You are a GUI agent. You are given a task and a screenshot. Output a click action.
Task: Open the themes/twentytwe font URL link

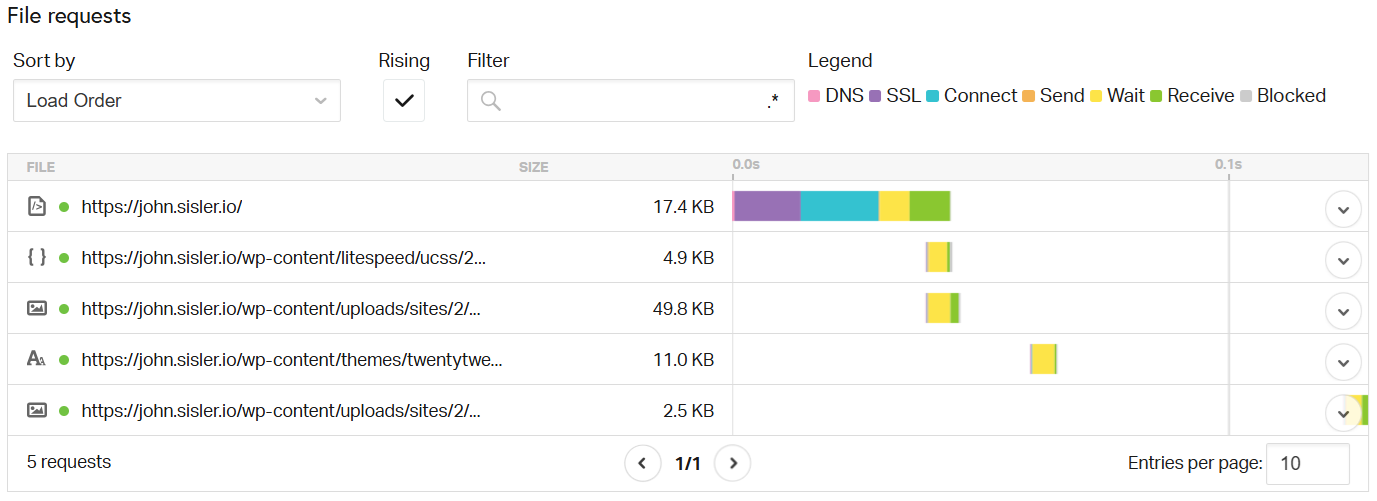(292, 359)
